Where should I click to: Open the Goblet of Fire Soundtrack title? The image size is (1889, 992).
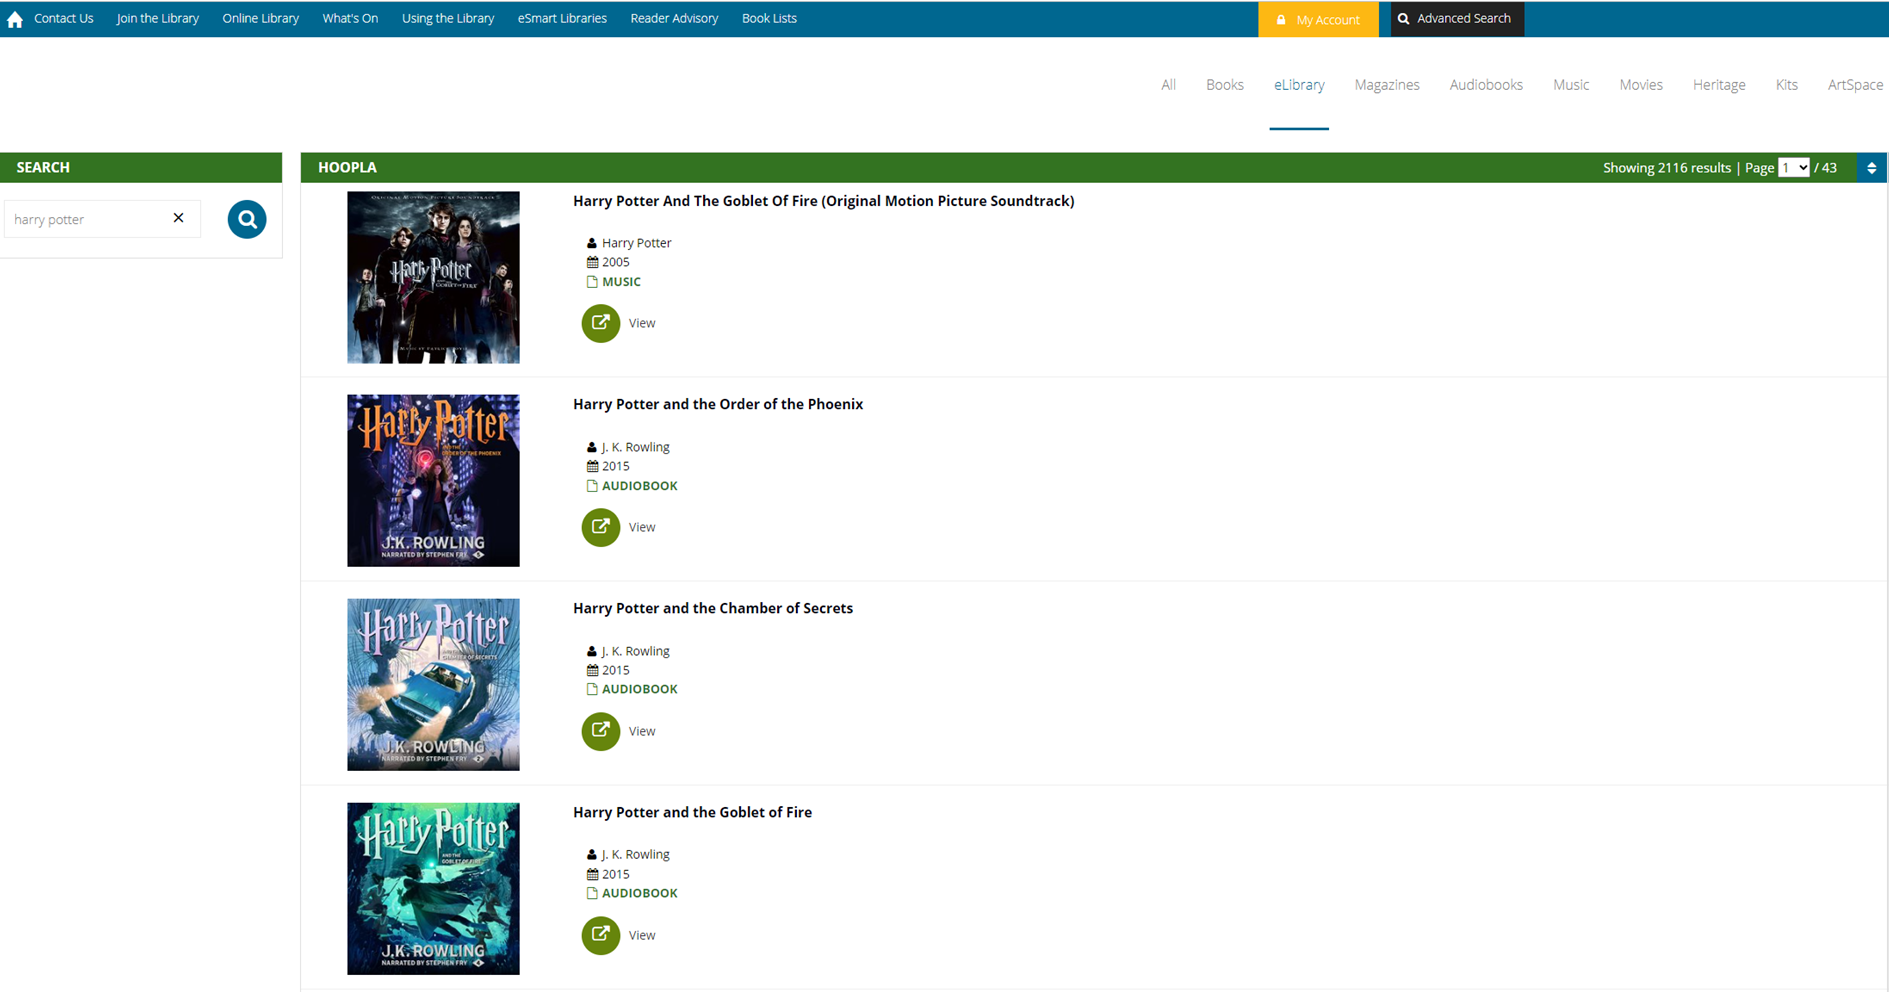(824, 201)
